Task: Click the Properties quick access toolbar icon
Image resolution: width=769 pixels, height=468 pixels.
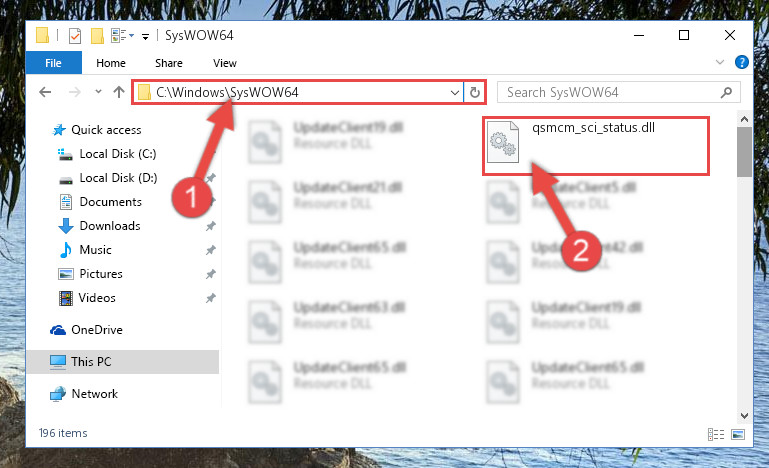Action: 75,36
